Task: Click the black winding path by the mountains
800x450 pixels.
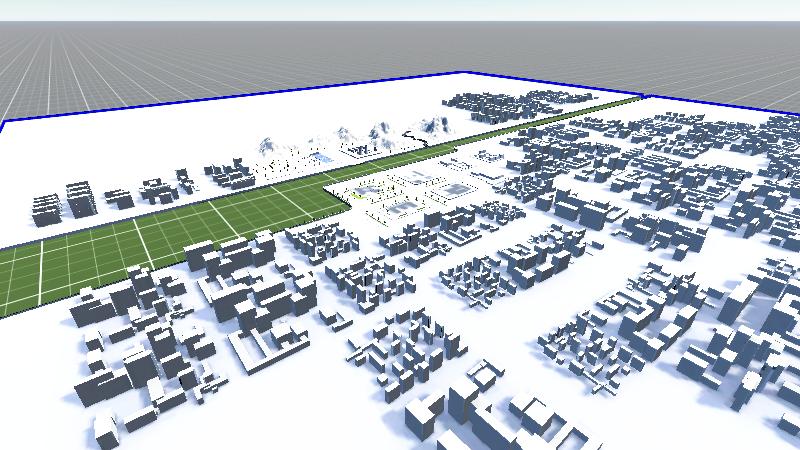Action: click(415, 140)
